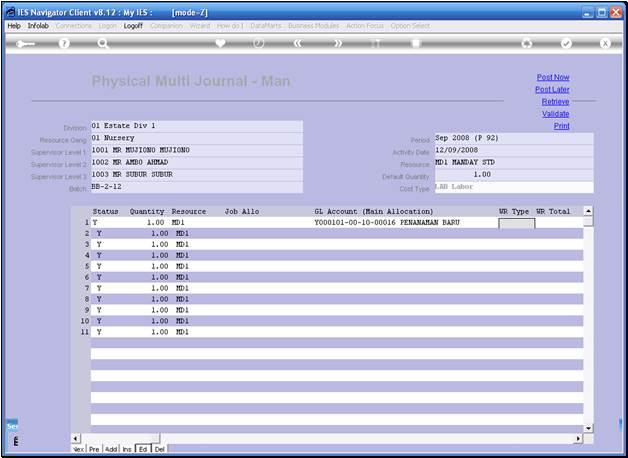Open the question mark help icon
This screenshot has width=628, height=458.
click(x=64, y=44)
